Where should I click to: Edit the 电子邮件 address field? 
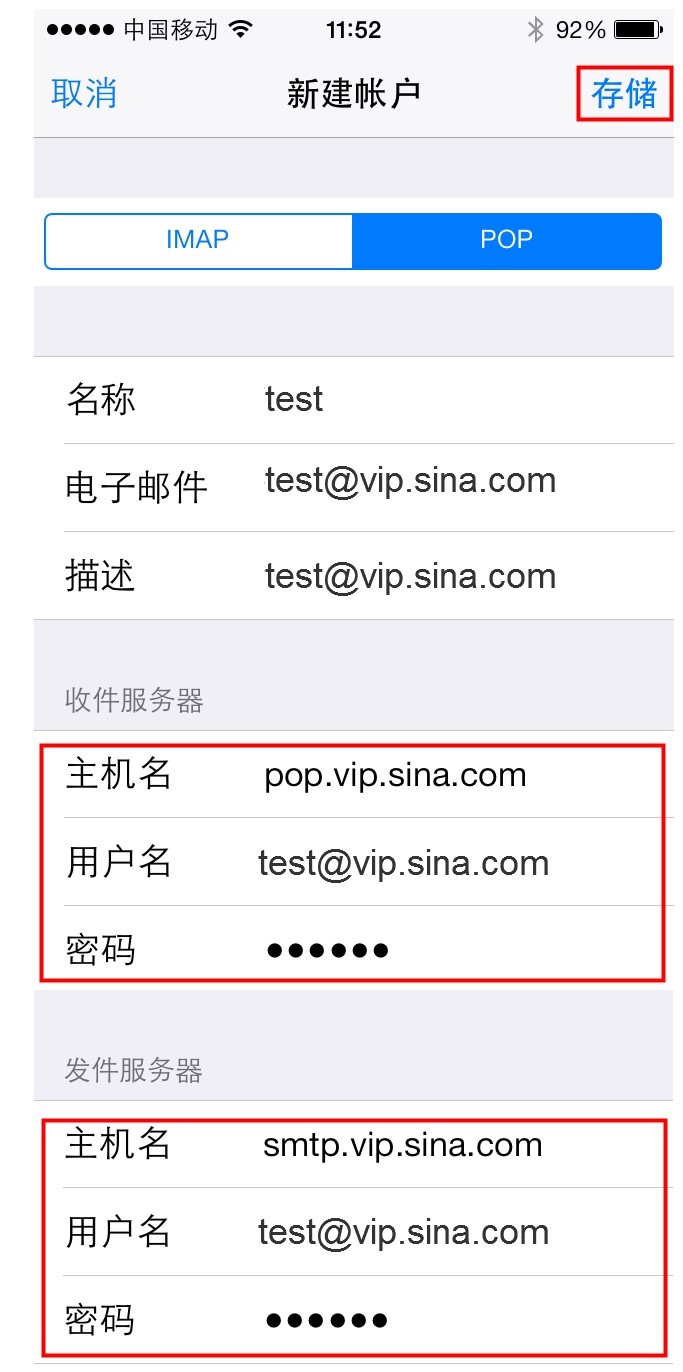click(x=354, y=487)
